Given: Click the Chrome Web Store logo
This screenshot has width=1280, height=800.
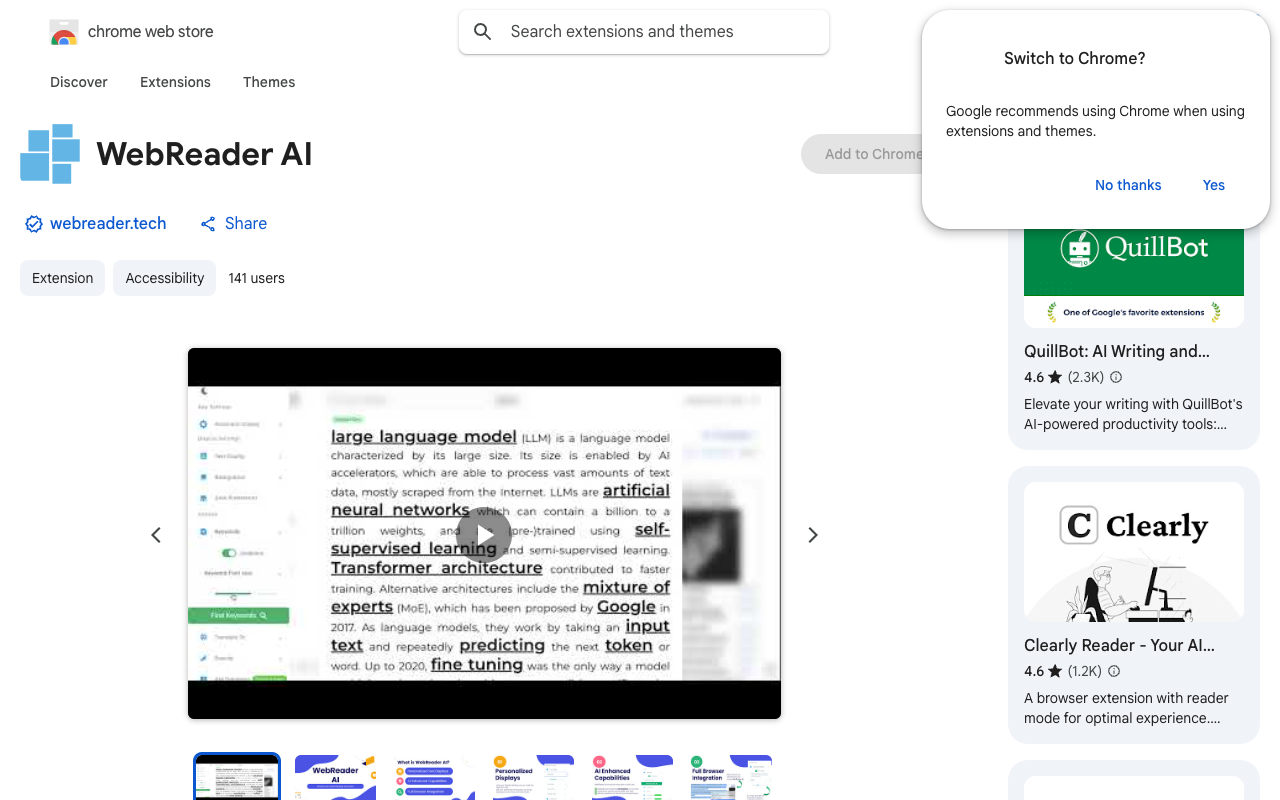Looking at the screenshot, I should [64, 32].
